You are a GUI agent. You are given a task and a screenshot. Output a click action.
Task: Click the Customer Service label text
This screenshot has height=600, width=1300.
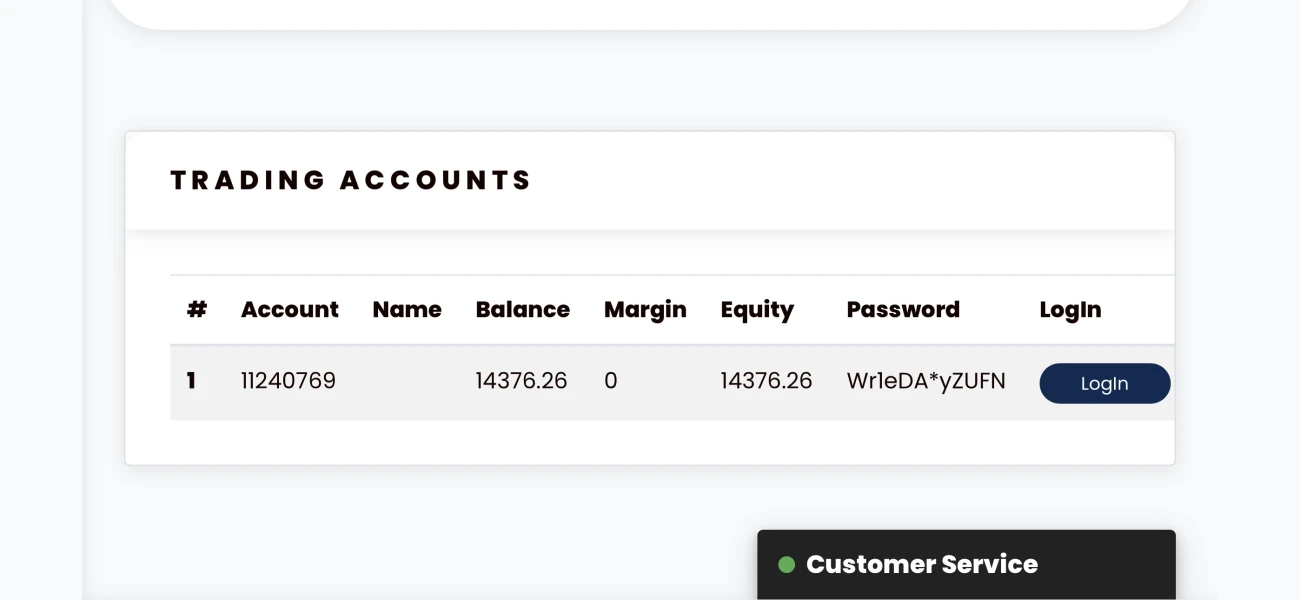coord(922,564)
